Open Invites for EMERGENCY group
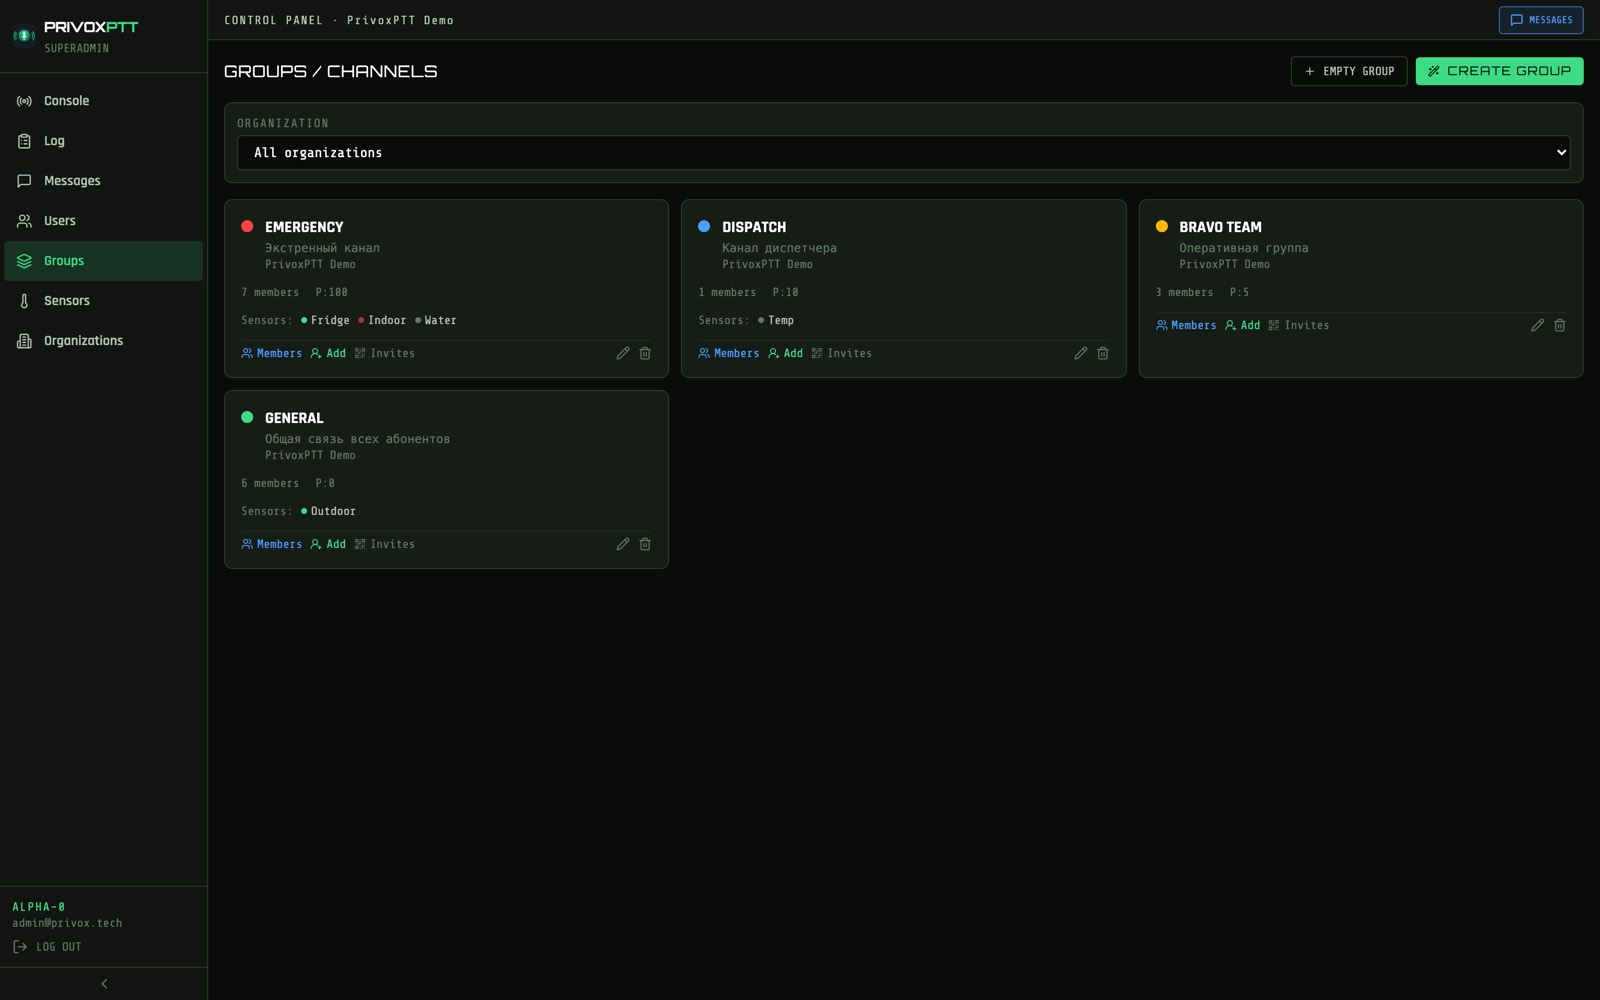Image resolution: width=1600 pixels, height=1000 pixels. pyautogui.click(x=385, y=353)
